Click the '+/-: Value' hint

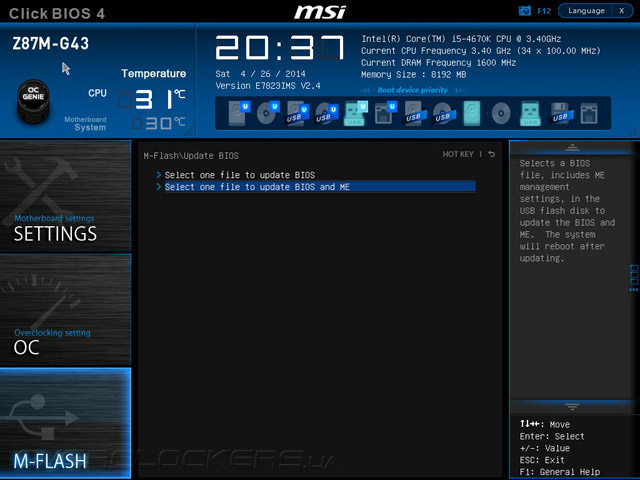click(544, 449)
